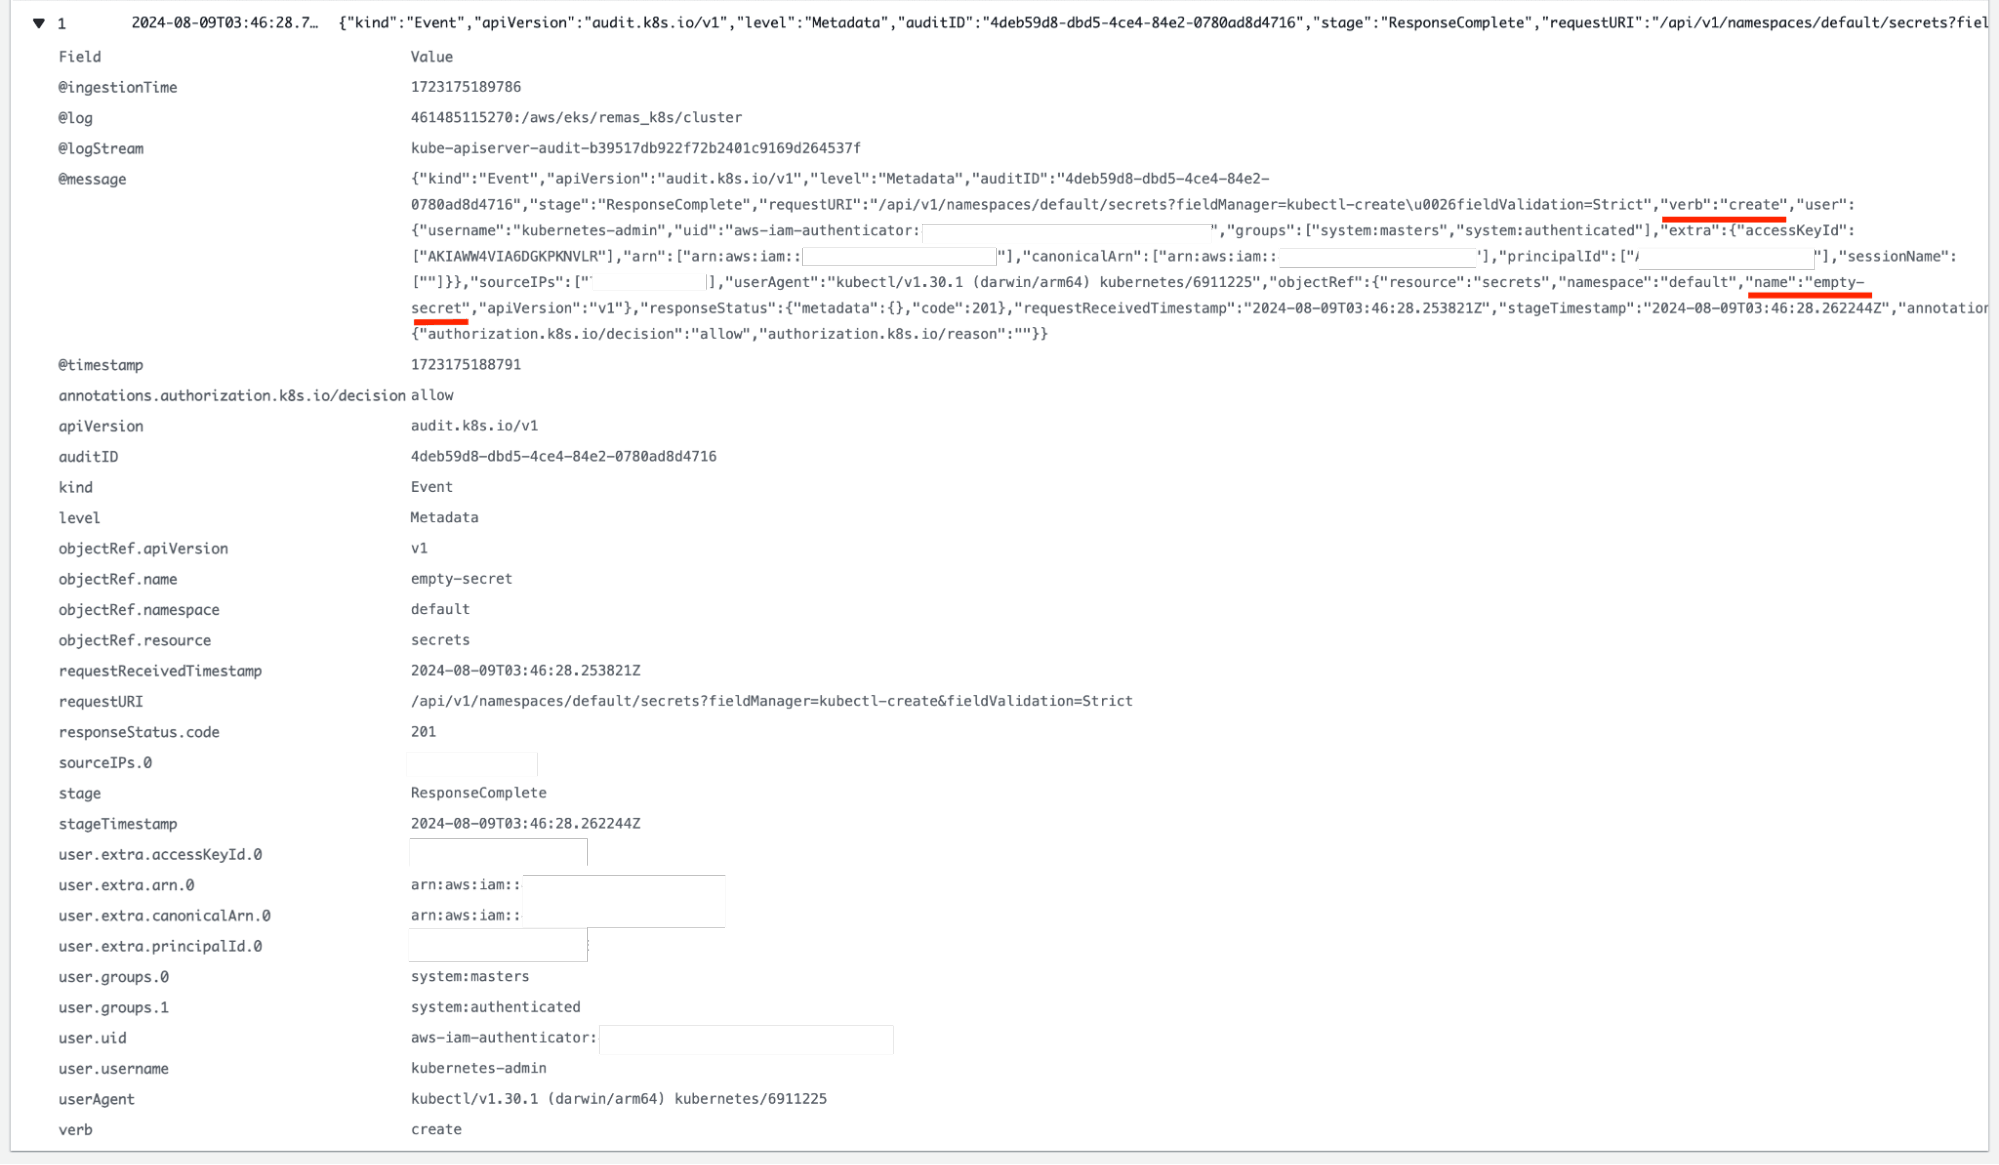Select the @logStream field name

coord(101,149)
